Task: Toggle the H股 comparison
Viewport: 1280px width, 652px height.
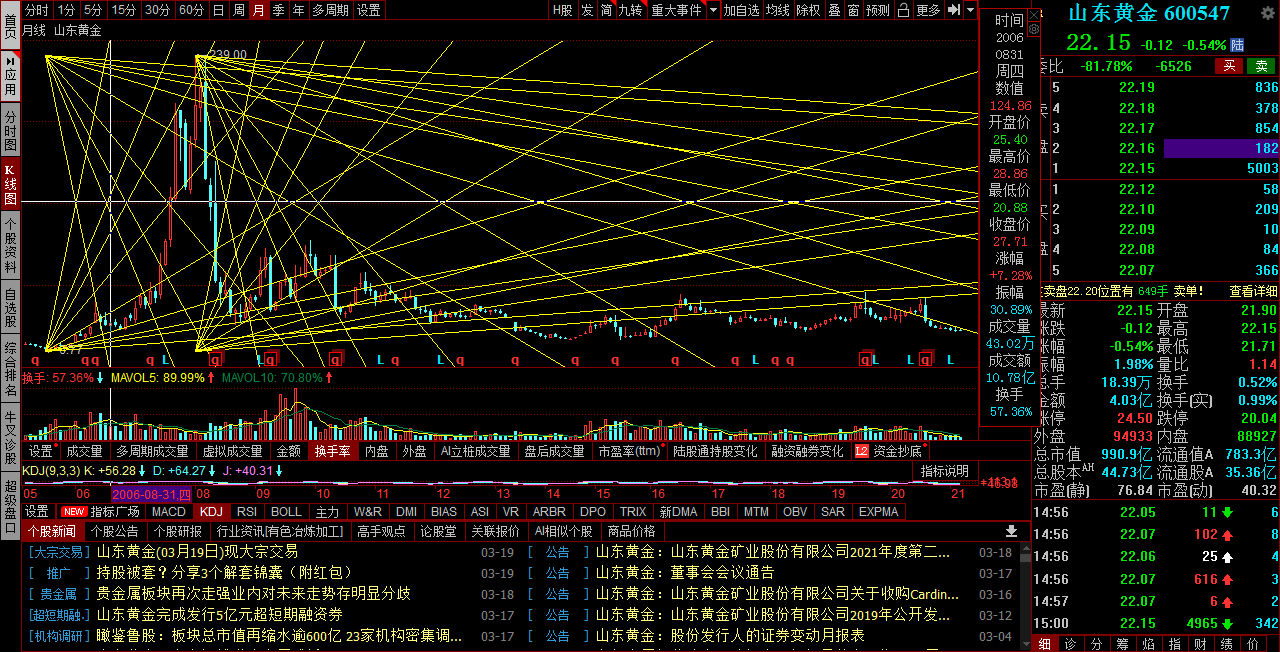Action: pos(563,10)
